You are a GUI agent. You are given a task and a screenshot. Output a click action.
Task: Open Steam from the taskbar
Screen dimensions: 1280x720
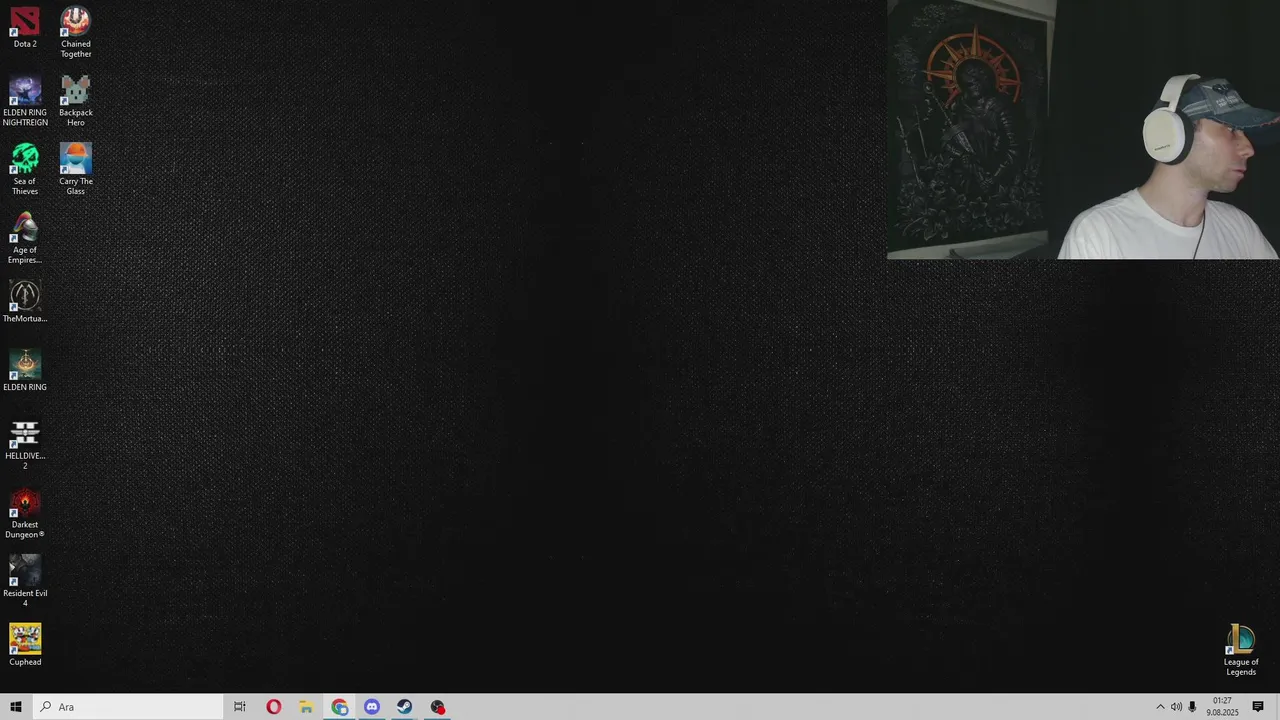tap(404, 707)
